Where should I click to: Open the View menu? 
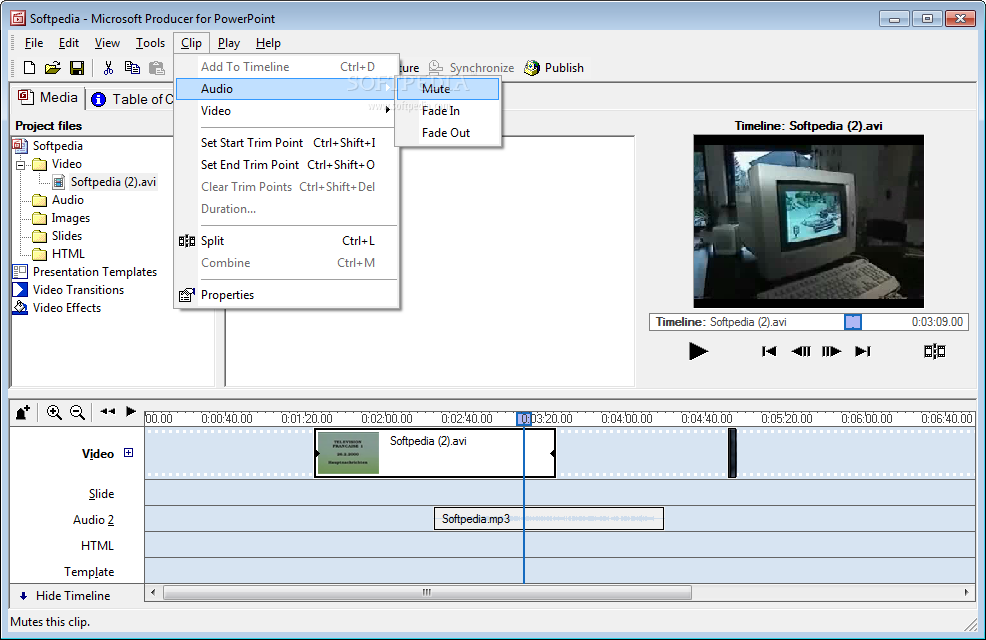coord(107,43)
